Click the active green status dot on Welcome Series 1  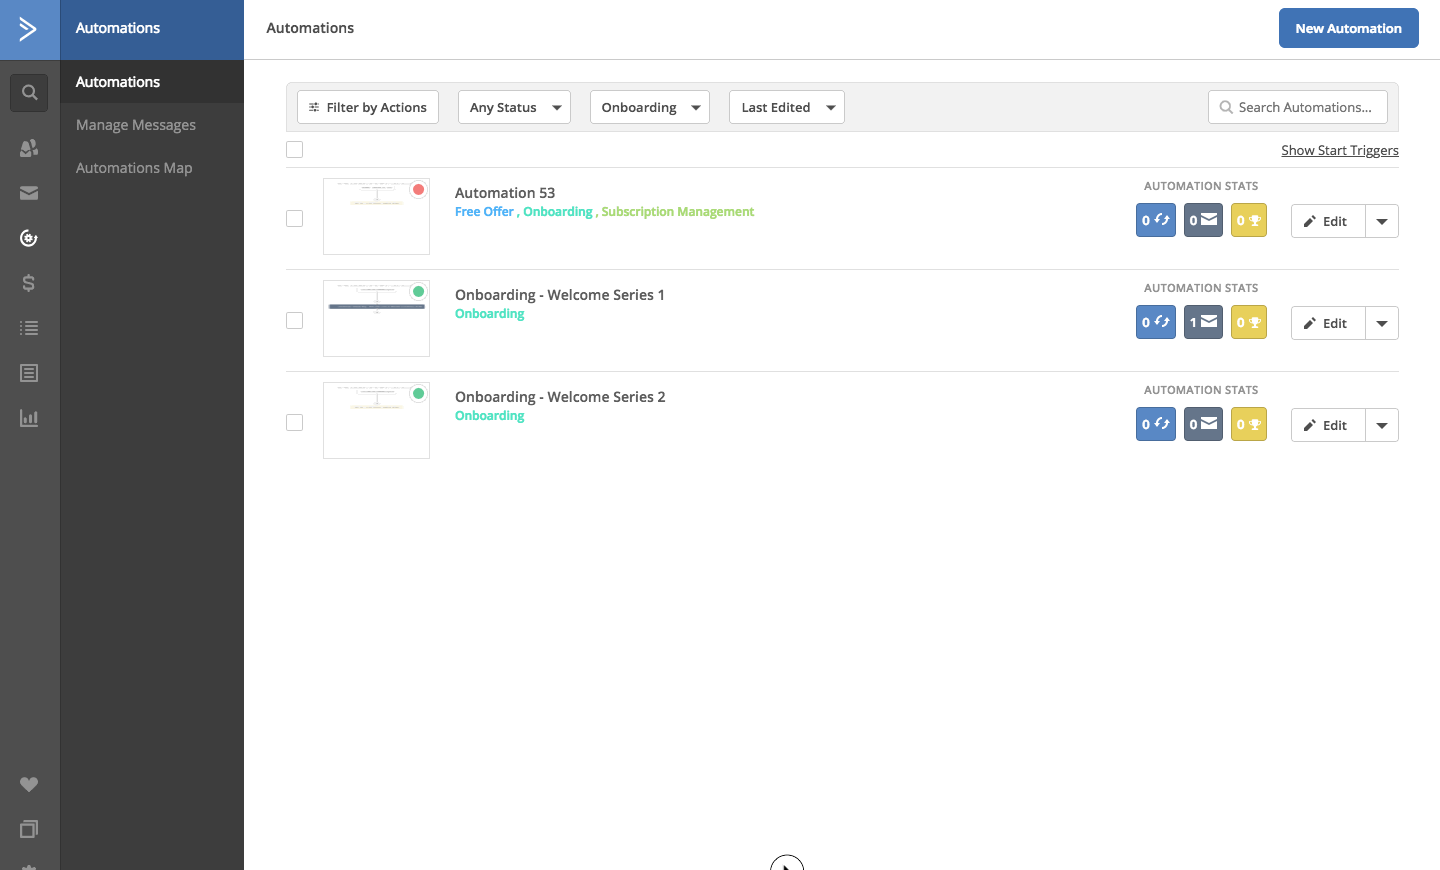418,292
